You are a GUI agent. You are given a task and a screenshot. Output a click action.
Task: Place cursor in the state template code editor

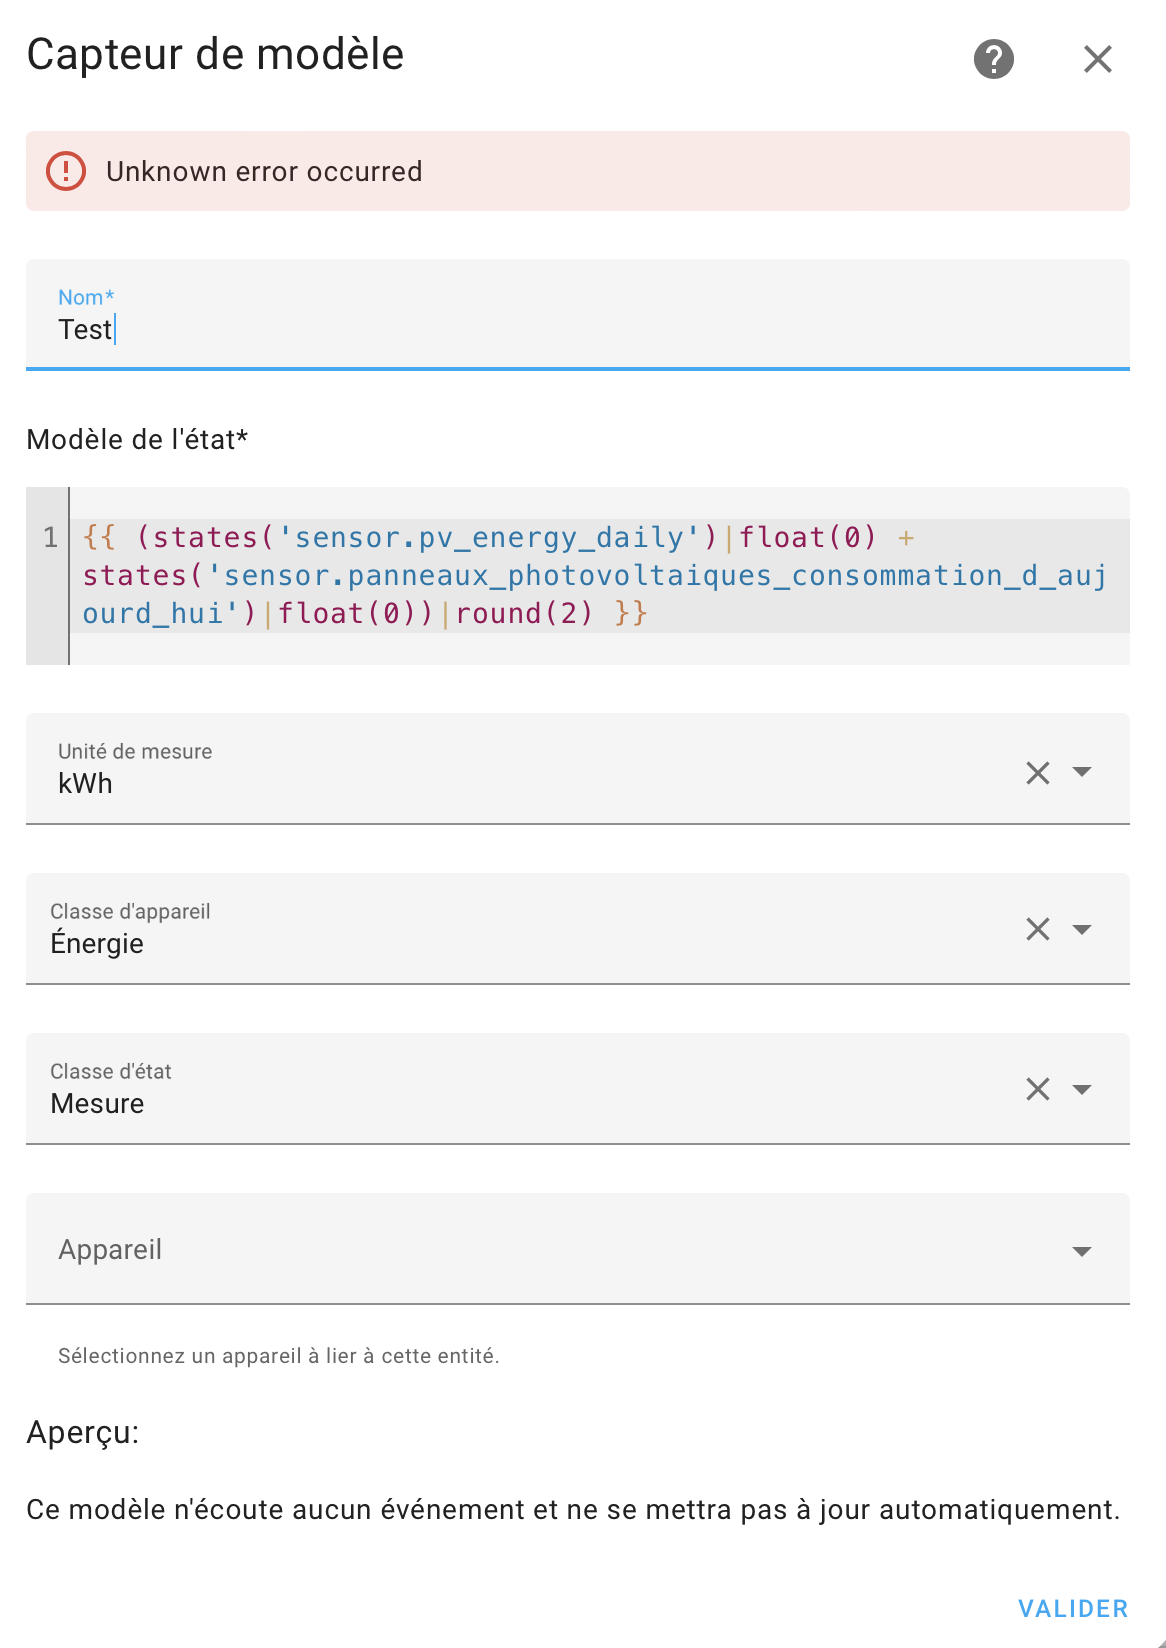pyautogui.click(x=600, y=576)
